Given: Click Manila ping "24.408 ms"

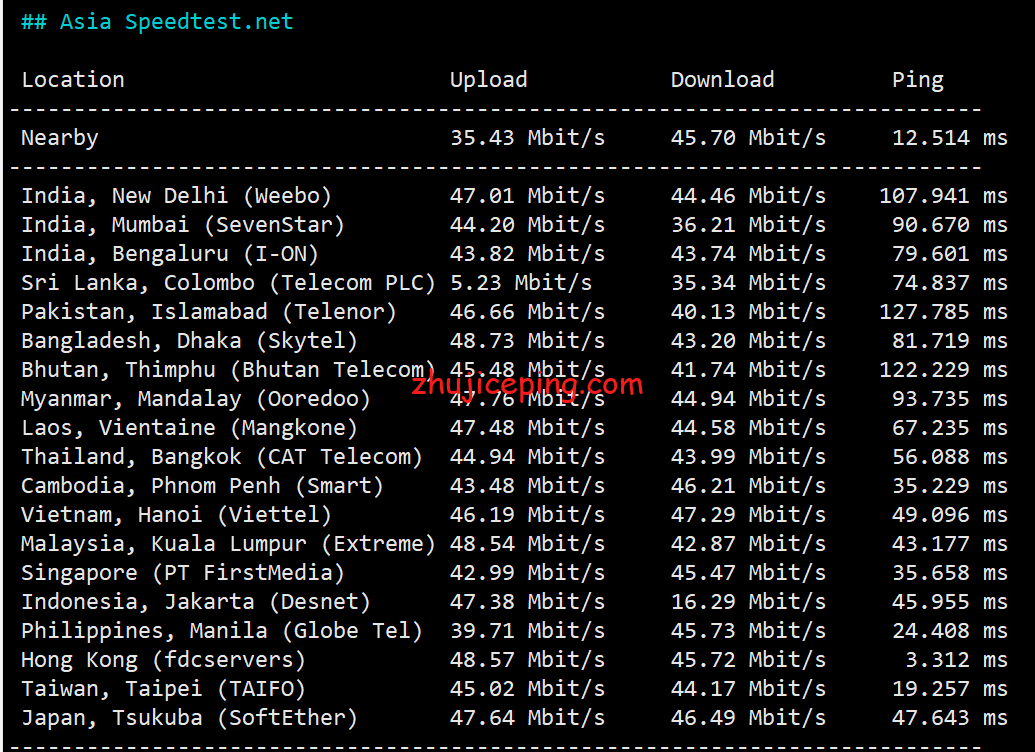Looking at the screenshot, I should (x=950, y=632).
